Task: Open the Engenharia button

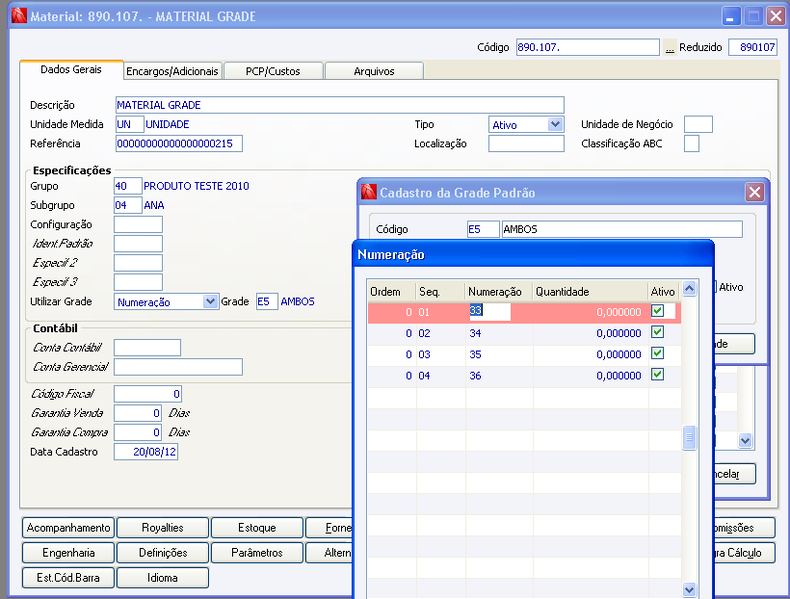Action: [x=69, y=553]
